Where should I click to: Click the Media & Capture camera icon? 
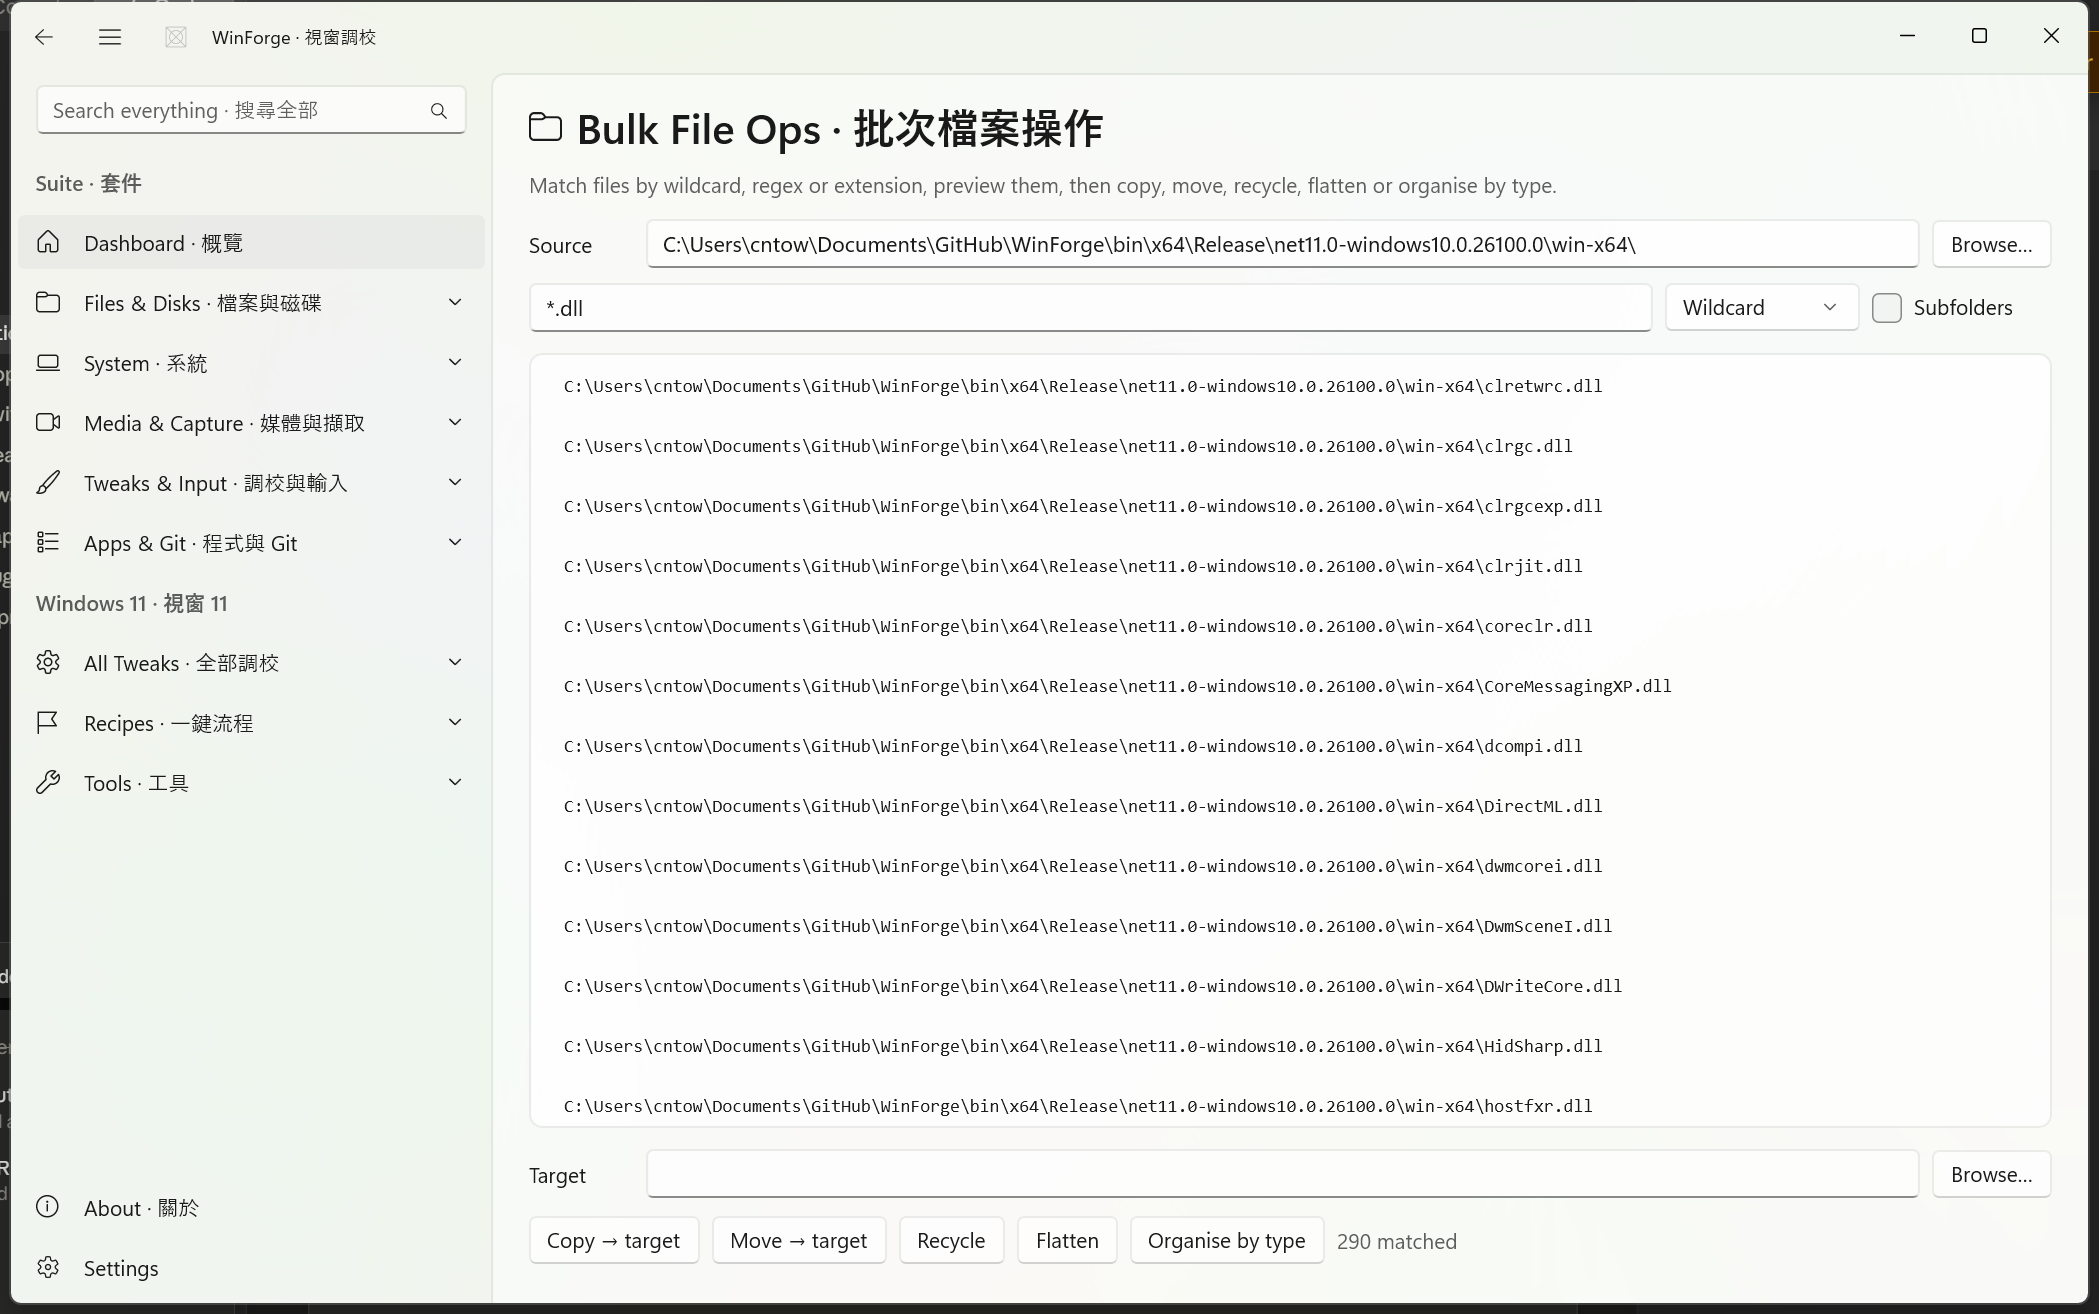tap(48, 422)
